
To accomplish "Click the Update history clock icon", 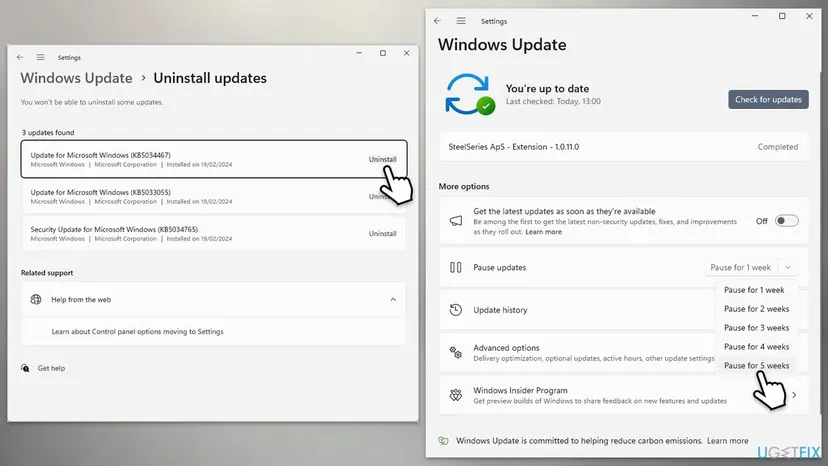I will 456,310.
